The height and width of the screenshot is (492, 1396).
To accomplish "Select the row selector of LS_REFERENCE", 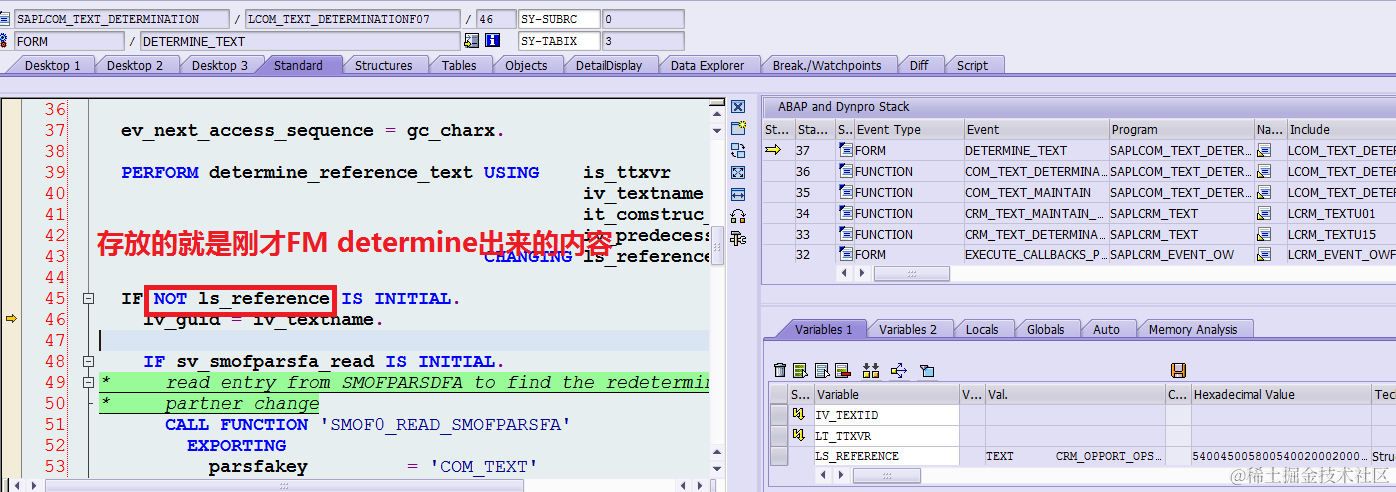I will 778,456.
